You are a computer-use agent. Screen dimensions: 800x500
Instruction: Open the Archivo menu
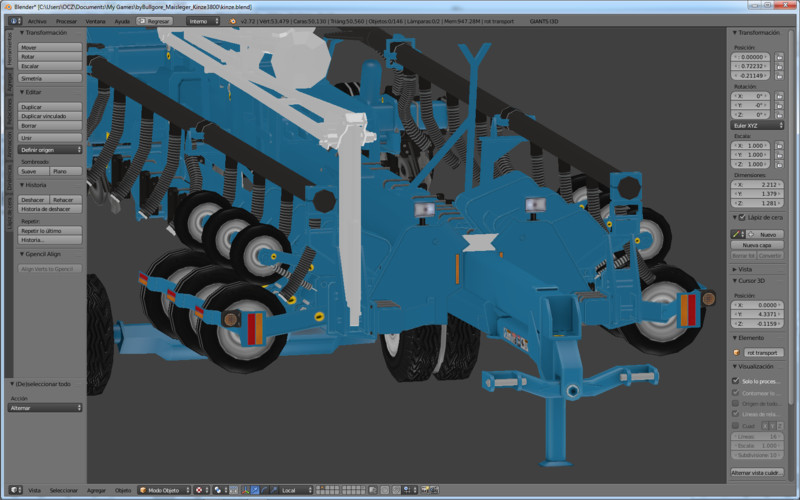click(x=37, y=20)
